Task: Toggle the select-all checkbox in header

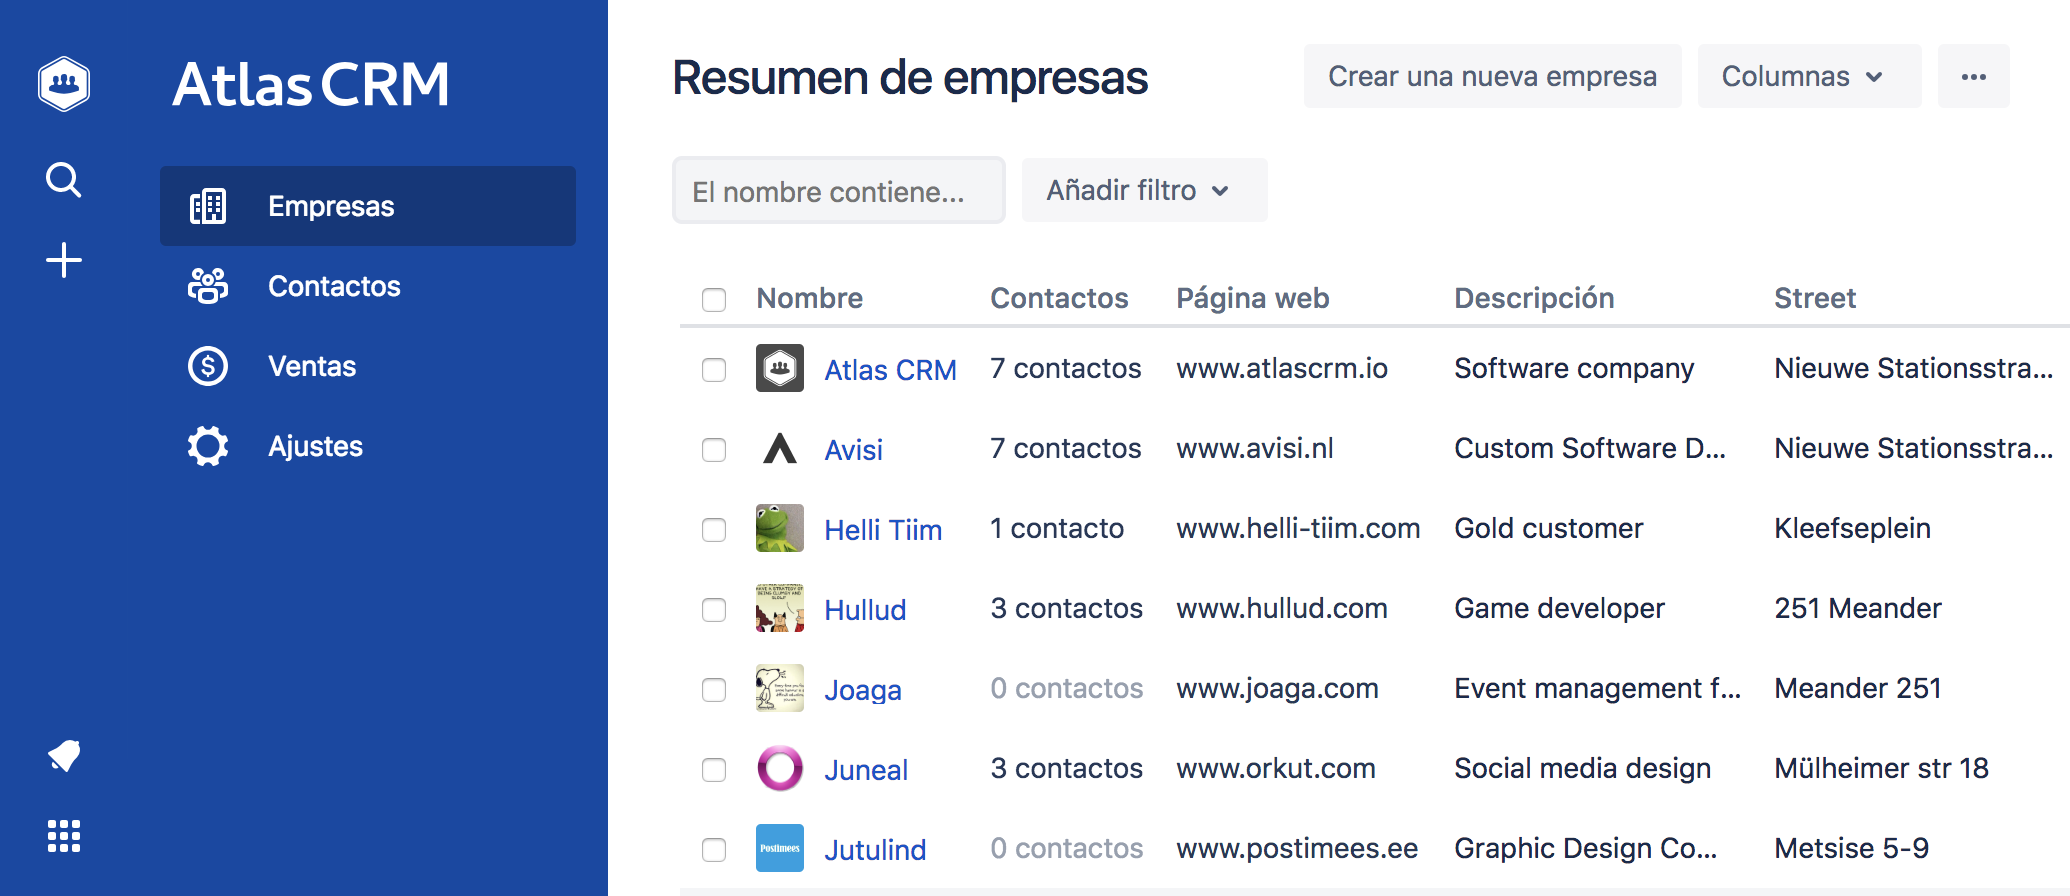Action: [714, 299]
